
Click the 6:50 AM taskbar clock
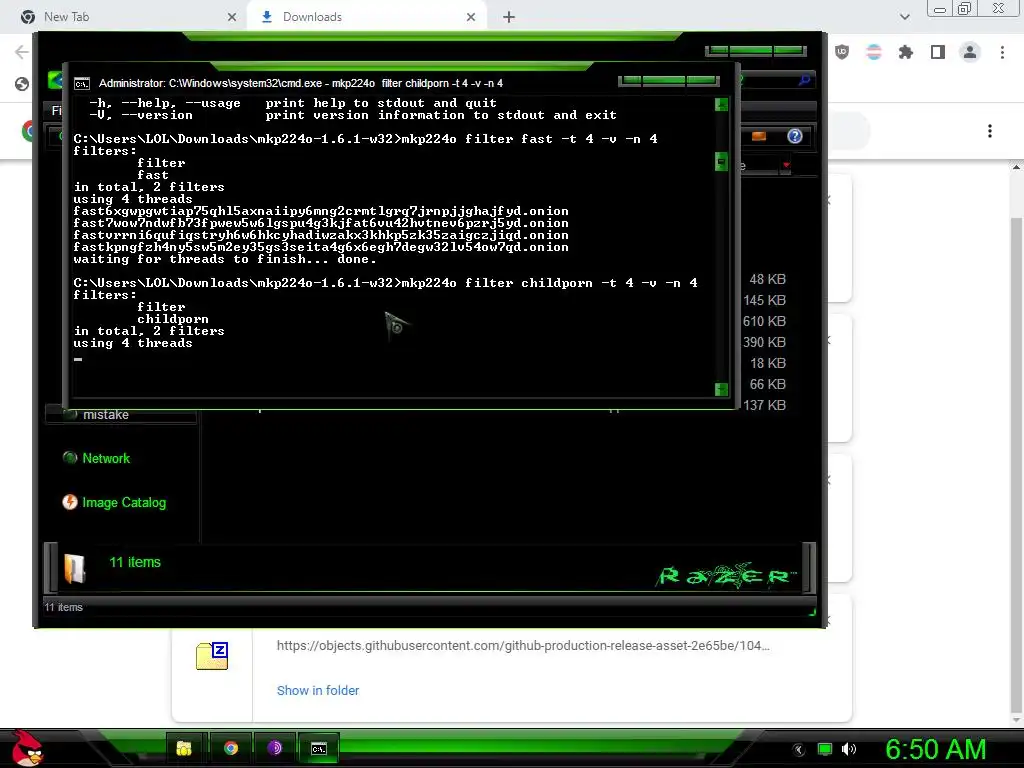(935, 749)
